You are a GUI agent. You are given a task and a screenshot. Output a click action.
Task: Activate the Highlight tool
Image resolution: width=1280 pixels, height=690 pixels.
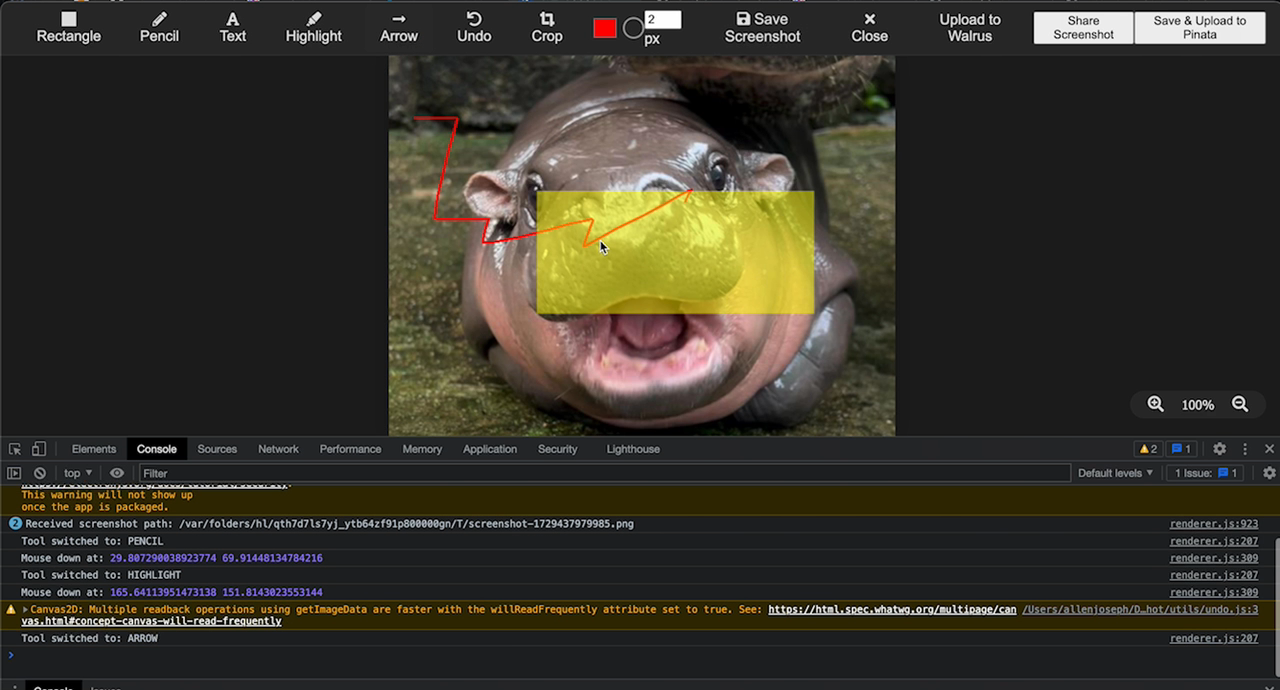[x=313, y=27]
